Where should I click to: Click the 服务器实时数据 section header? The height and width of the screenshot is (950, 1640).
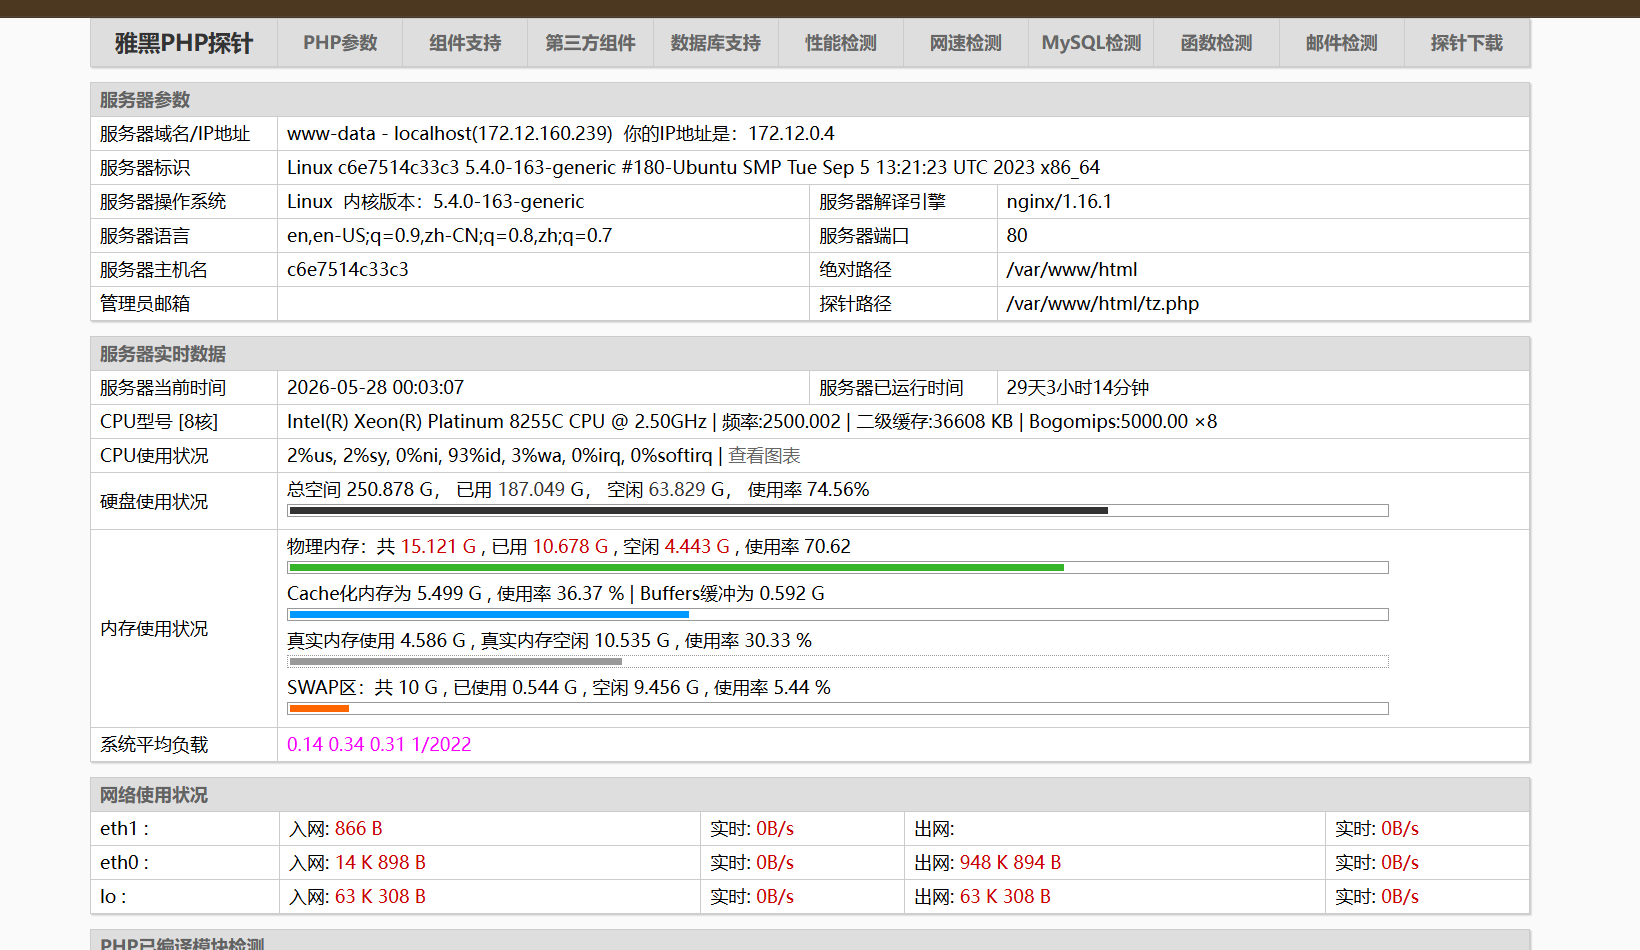pos(163,354)
